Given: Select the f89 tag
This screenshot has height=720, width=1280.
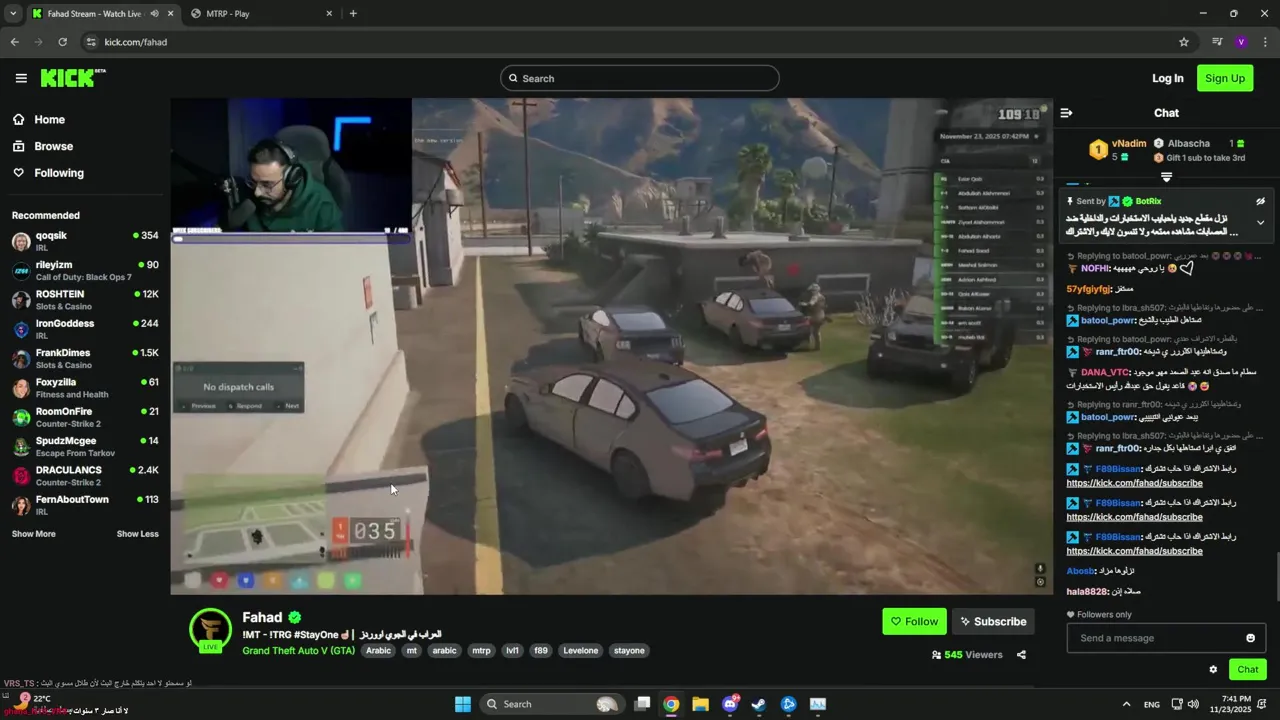Looking at the screenshot, I should coord(541,650).
